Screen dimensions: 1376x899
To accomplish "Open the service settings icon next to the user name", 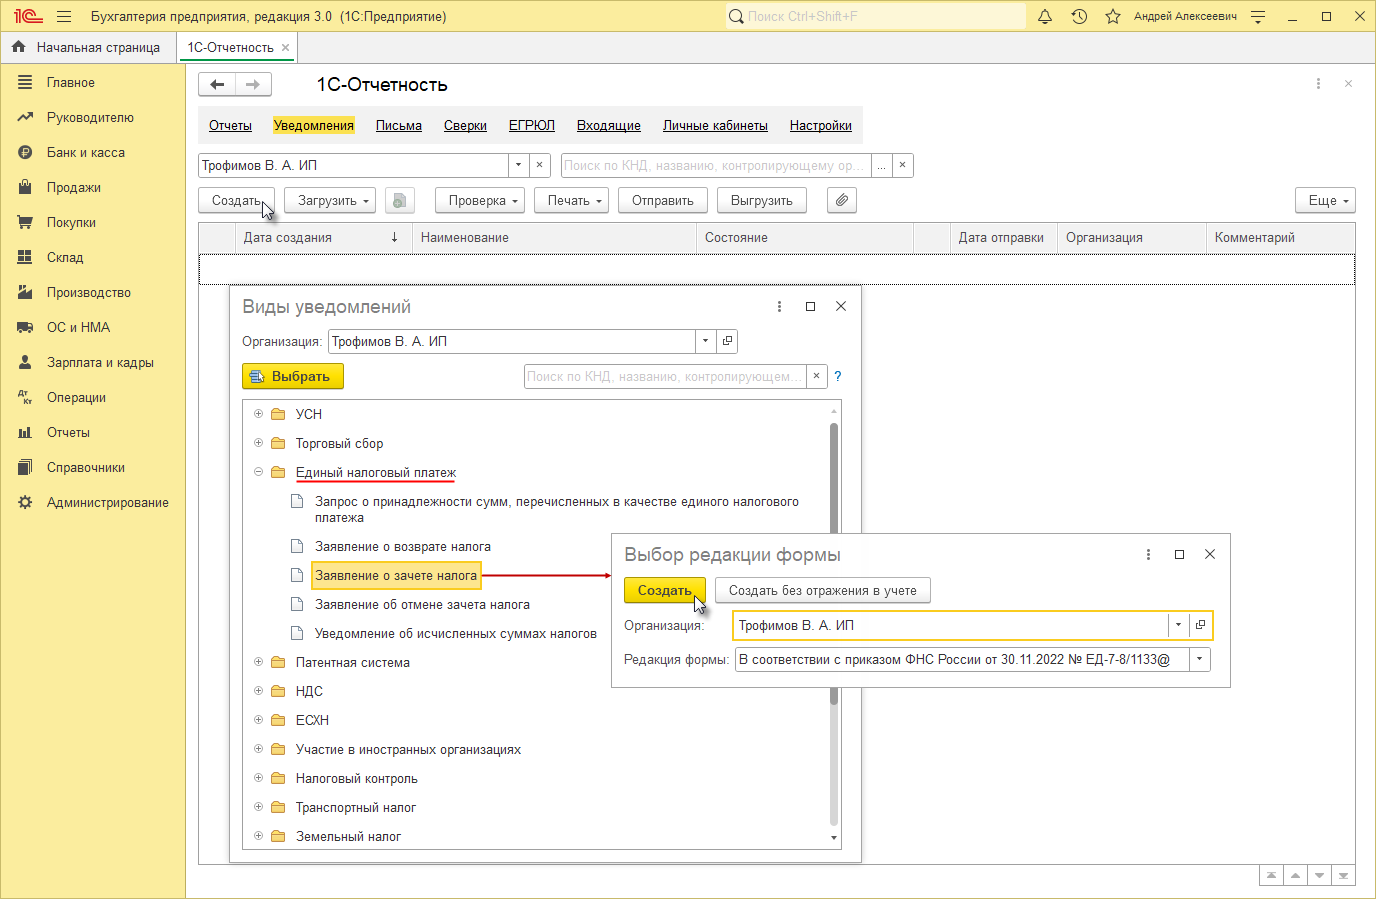I will click(1258, 16).
